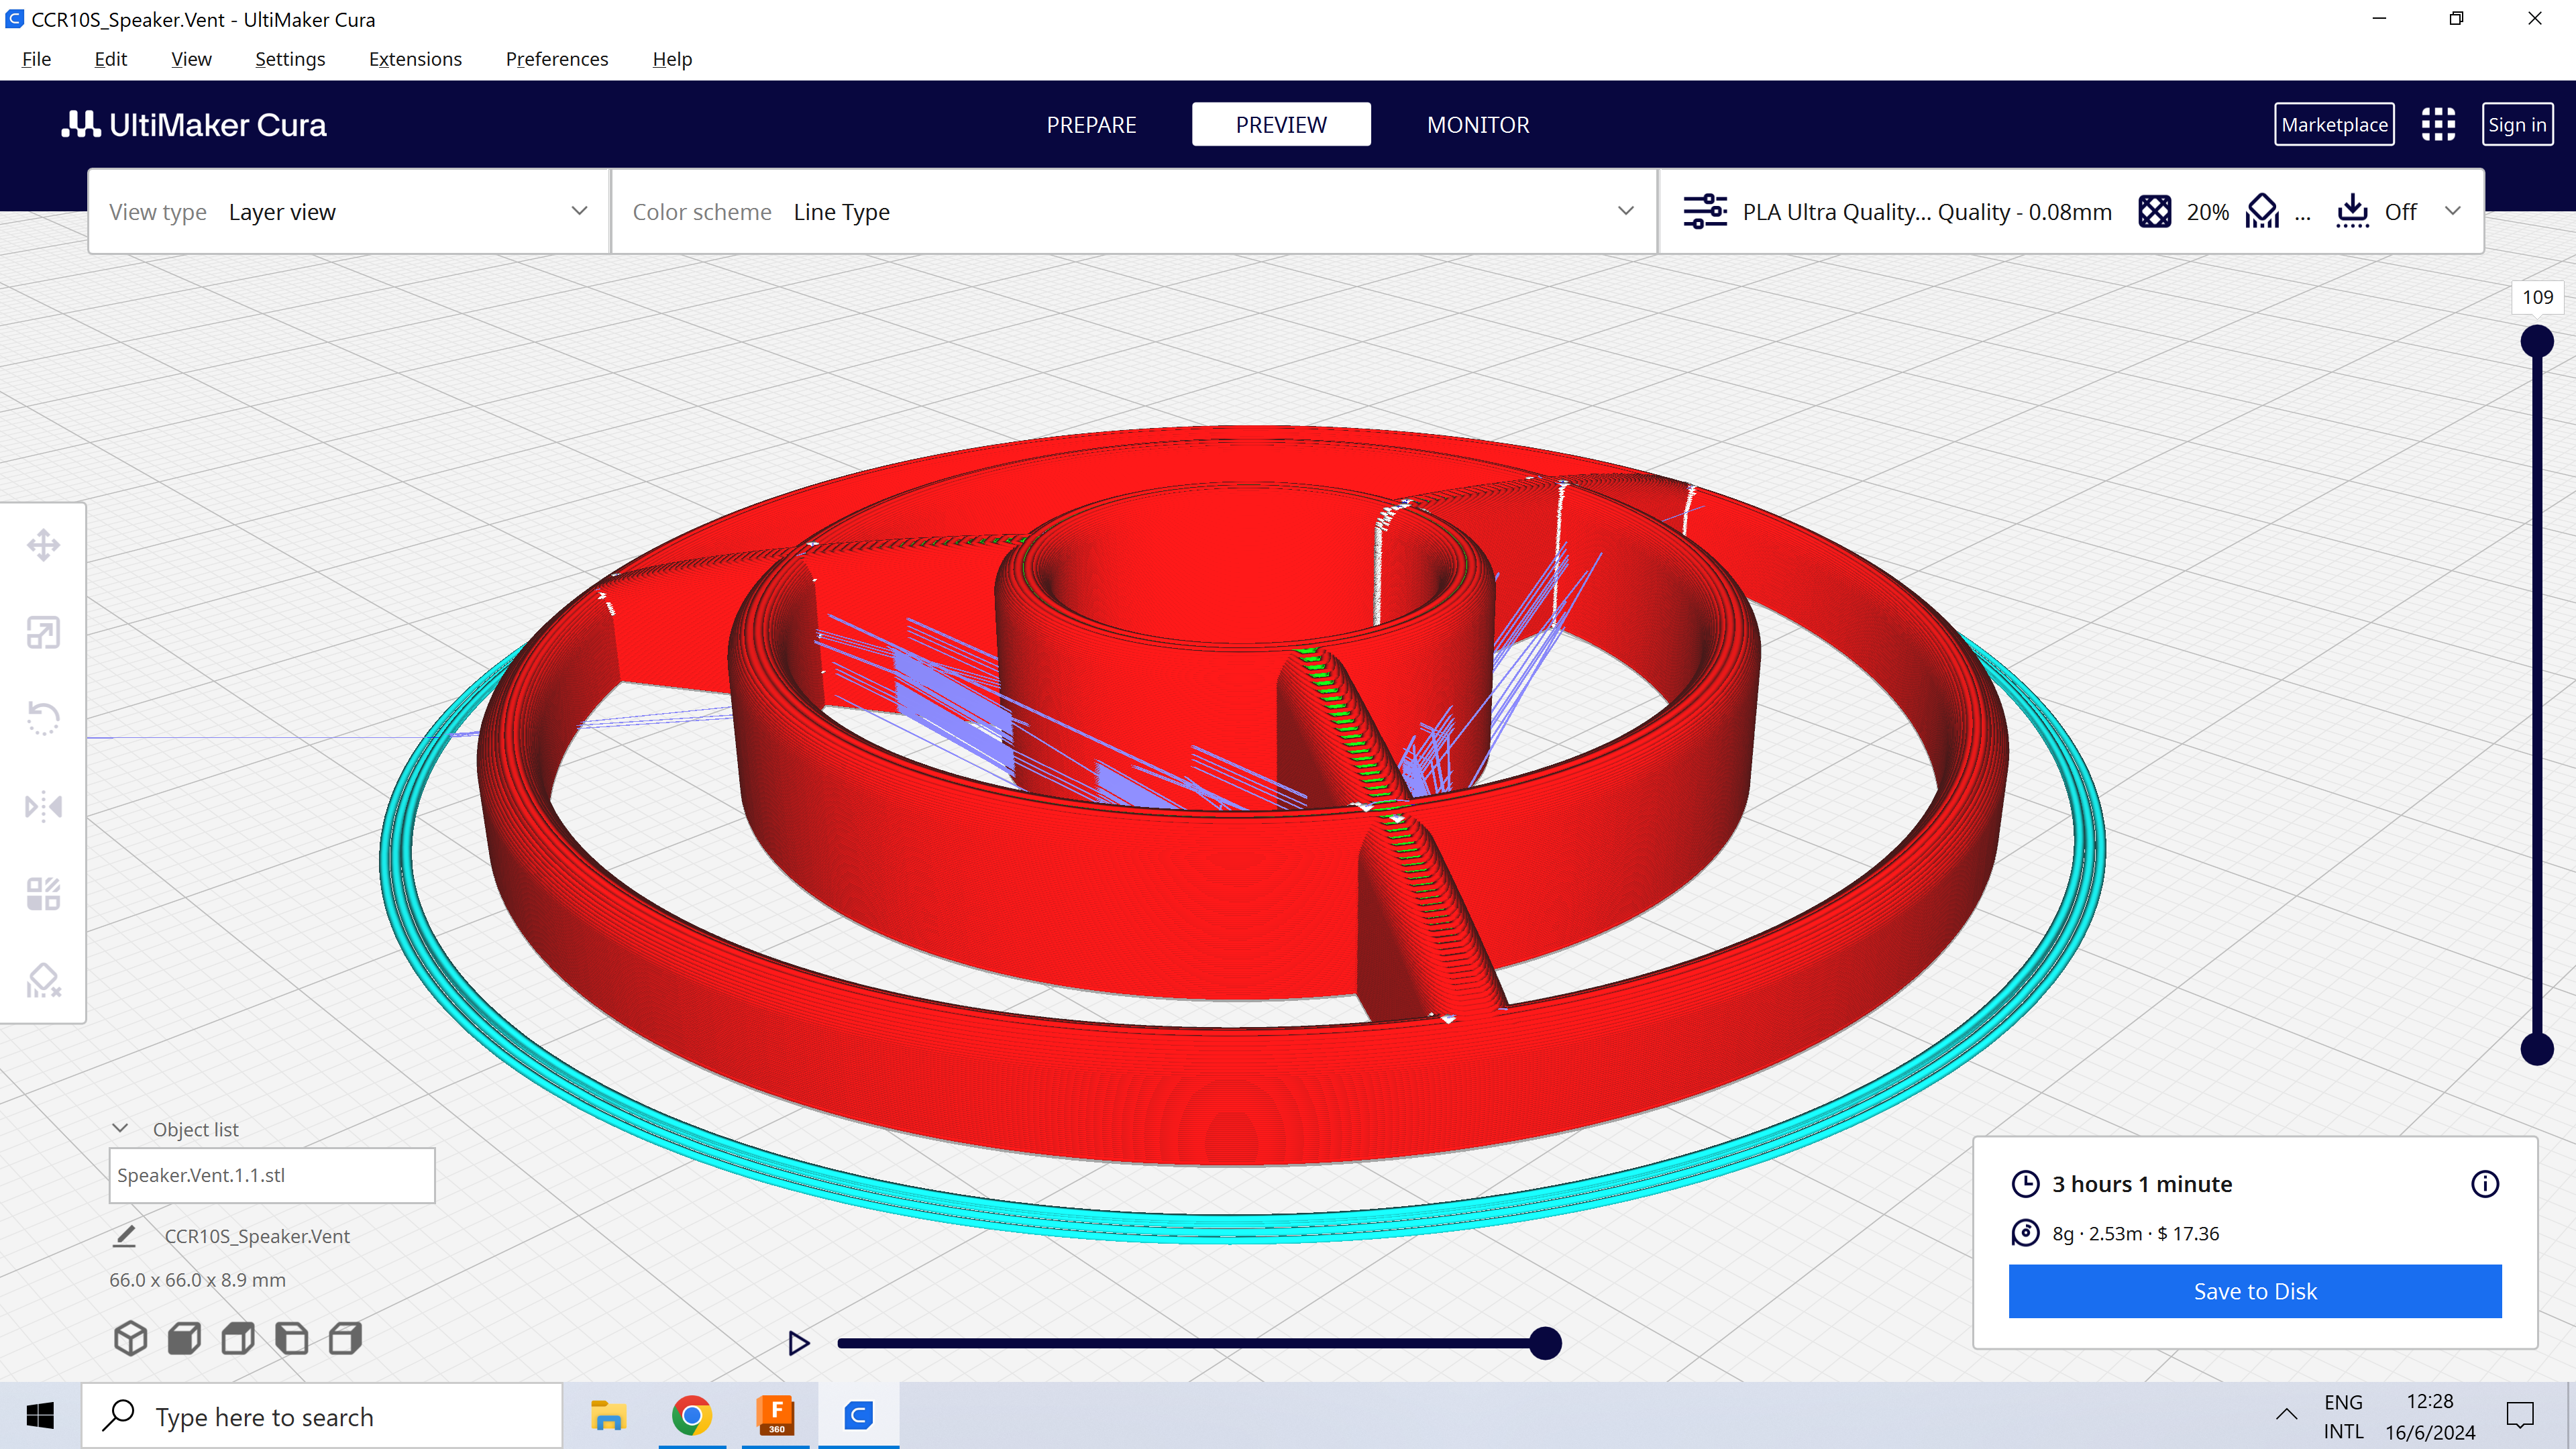Switch to left side view icon
The height and width of the screenshot is (1449, 2576).
coord(292,1338)
